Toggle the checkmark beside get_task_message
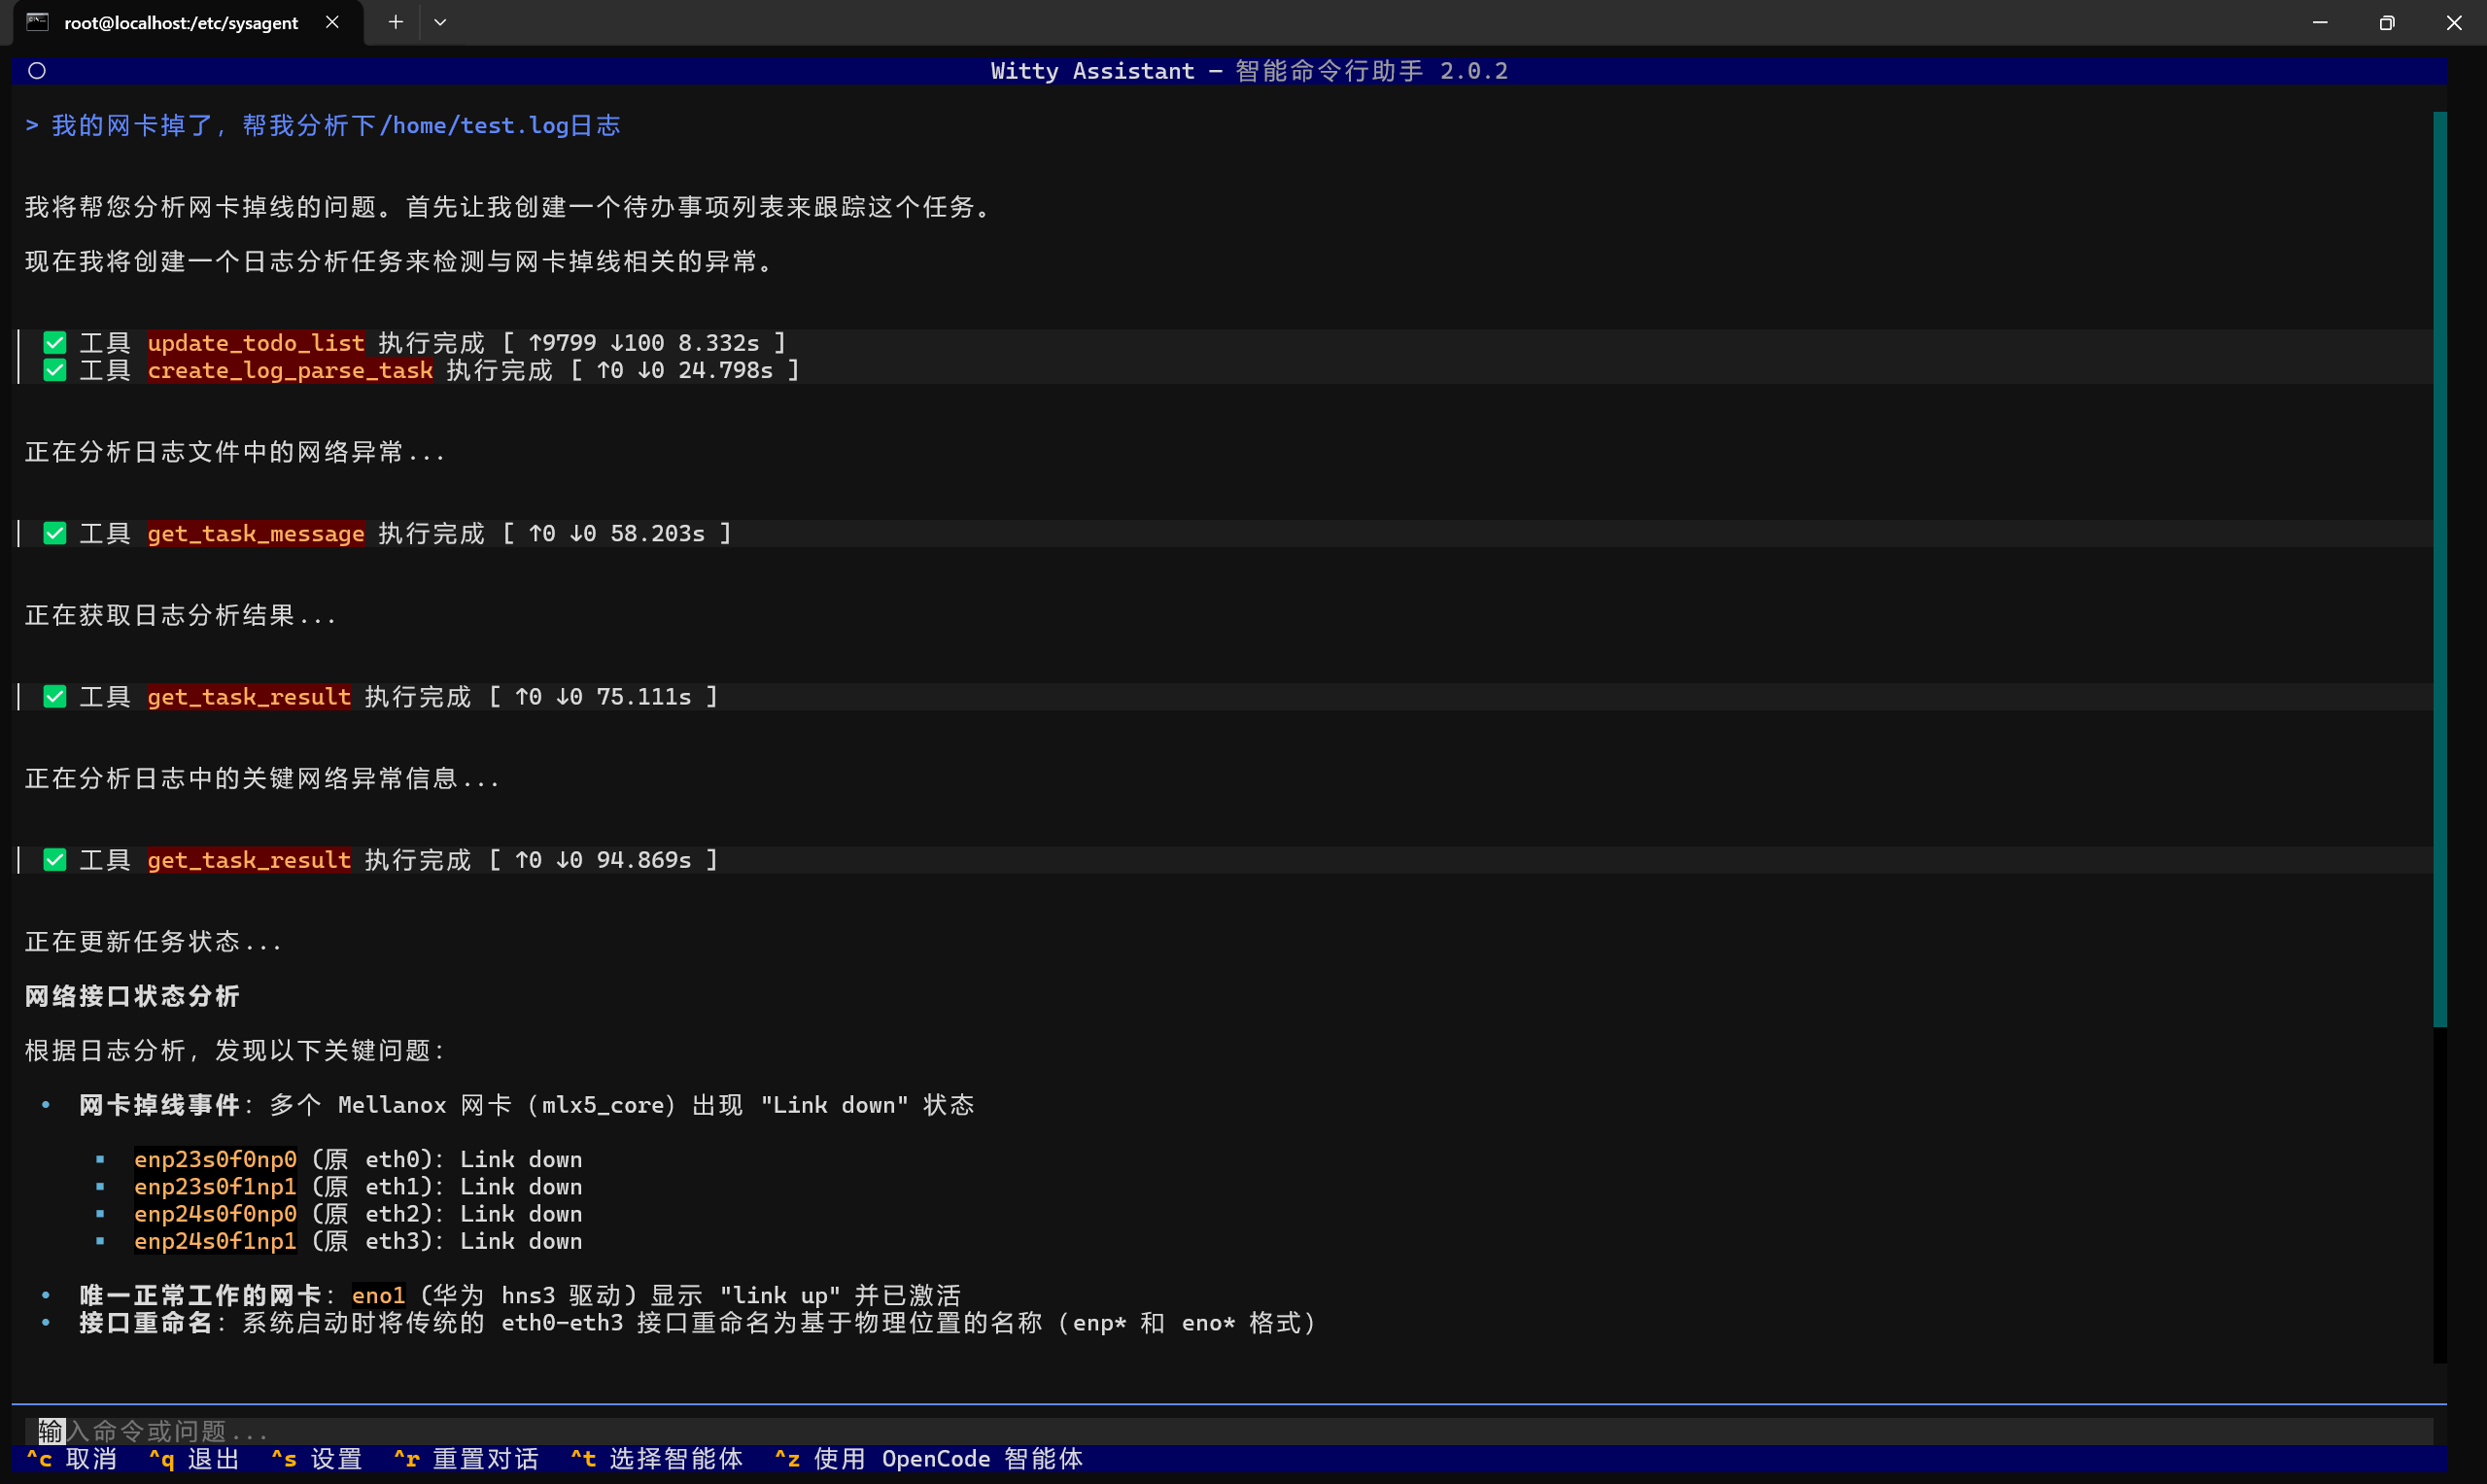 click(x=54, y=533)
